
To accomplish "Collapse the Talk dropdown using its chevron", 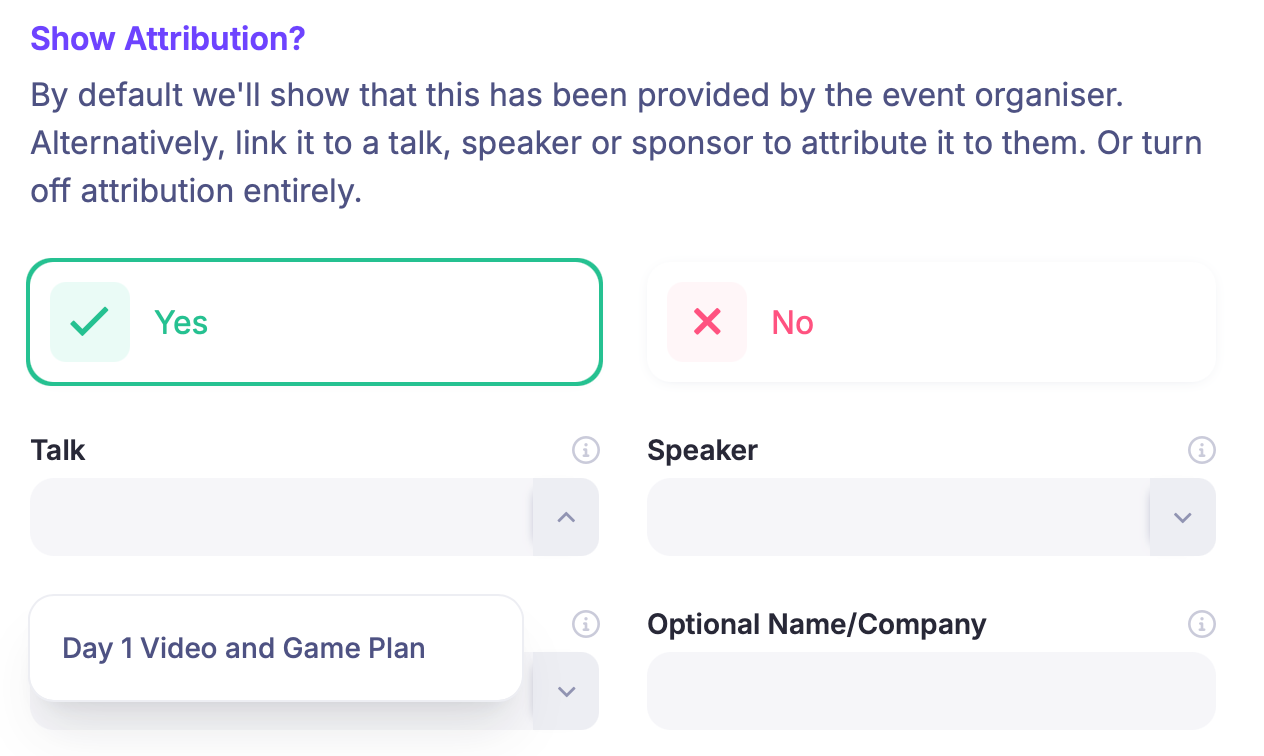I will pos(566,517).
